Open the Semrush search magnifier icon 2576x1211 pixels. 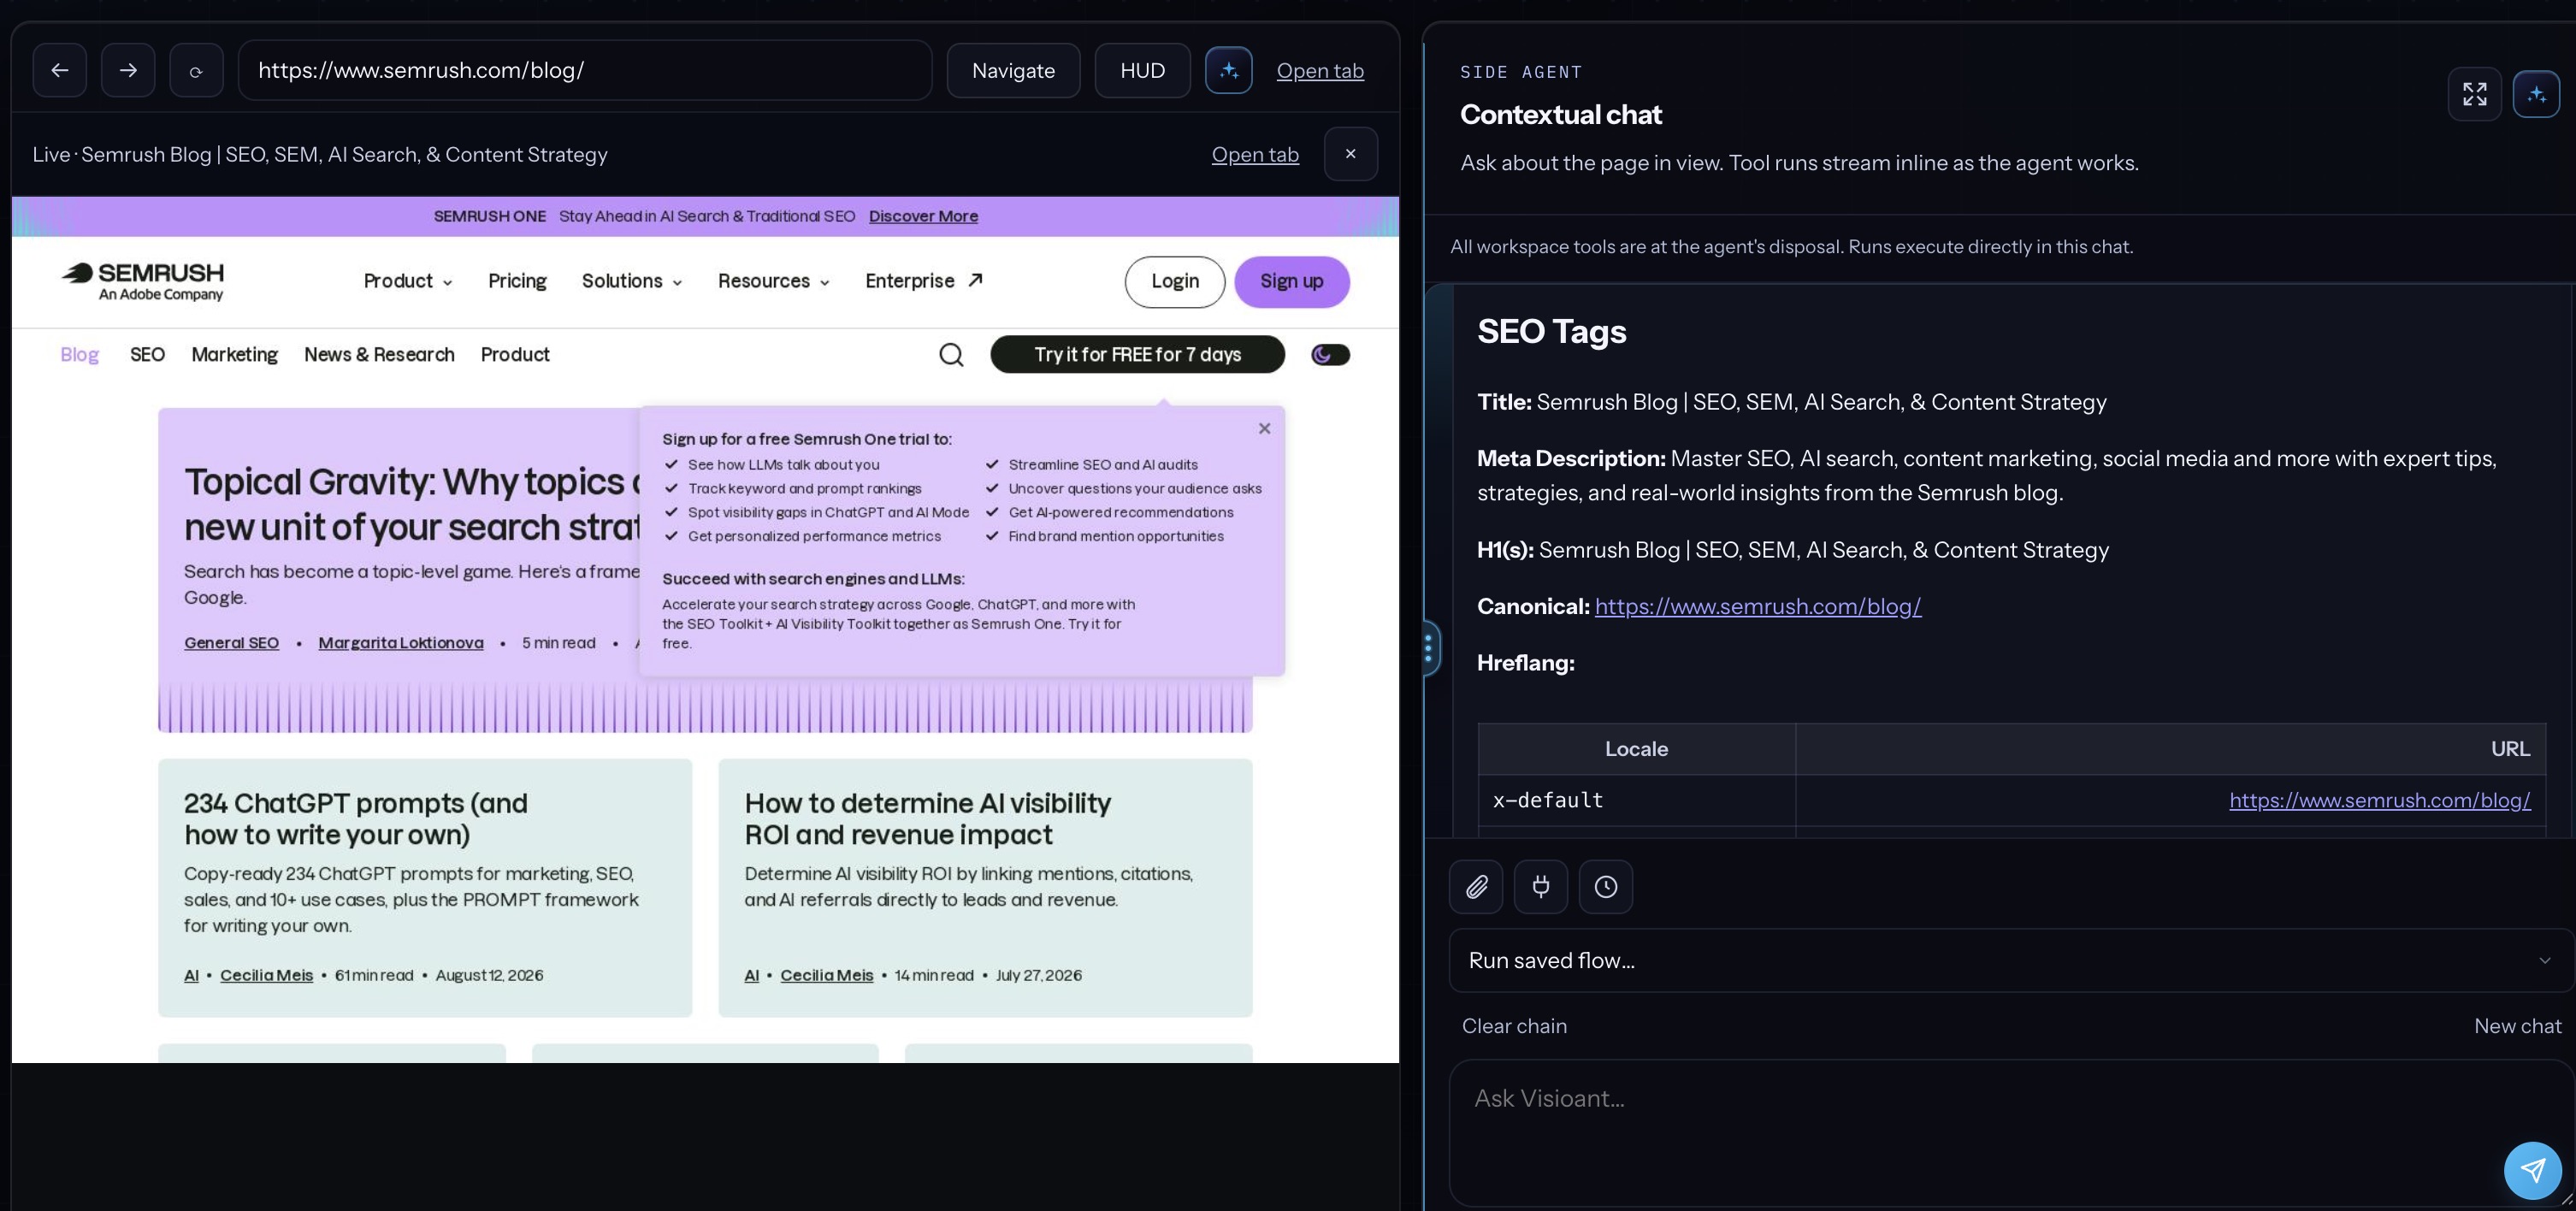coord(951,354)
